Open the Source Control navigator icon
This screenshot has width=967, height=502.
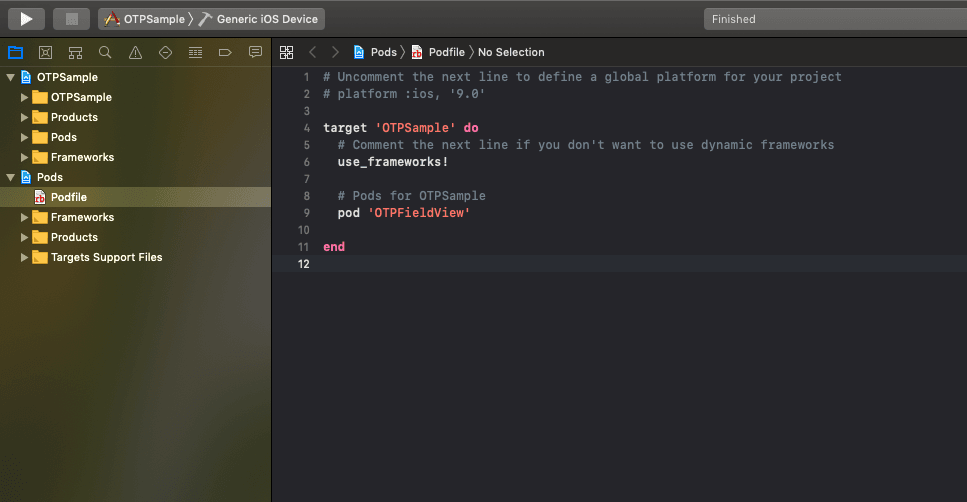point(45,52)
